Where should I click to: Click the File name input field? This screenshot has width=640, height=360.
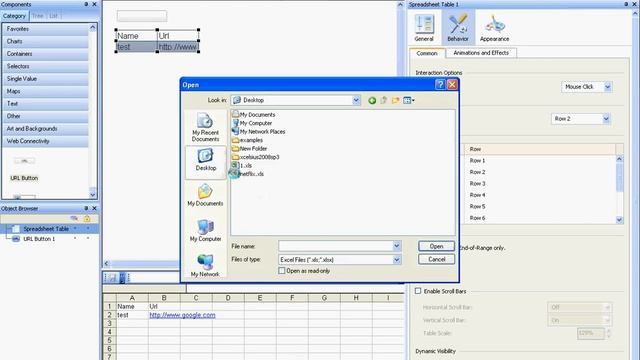click(336, 246)
